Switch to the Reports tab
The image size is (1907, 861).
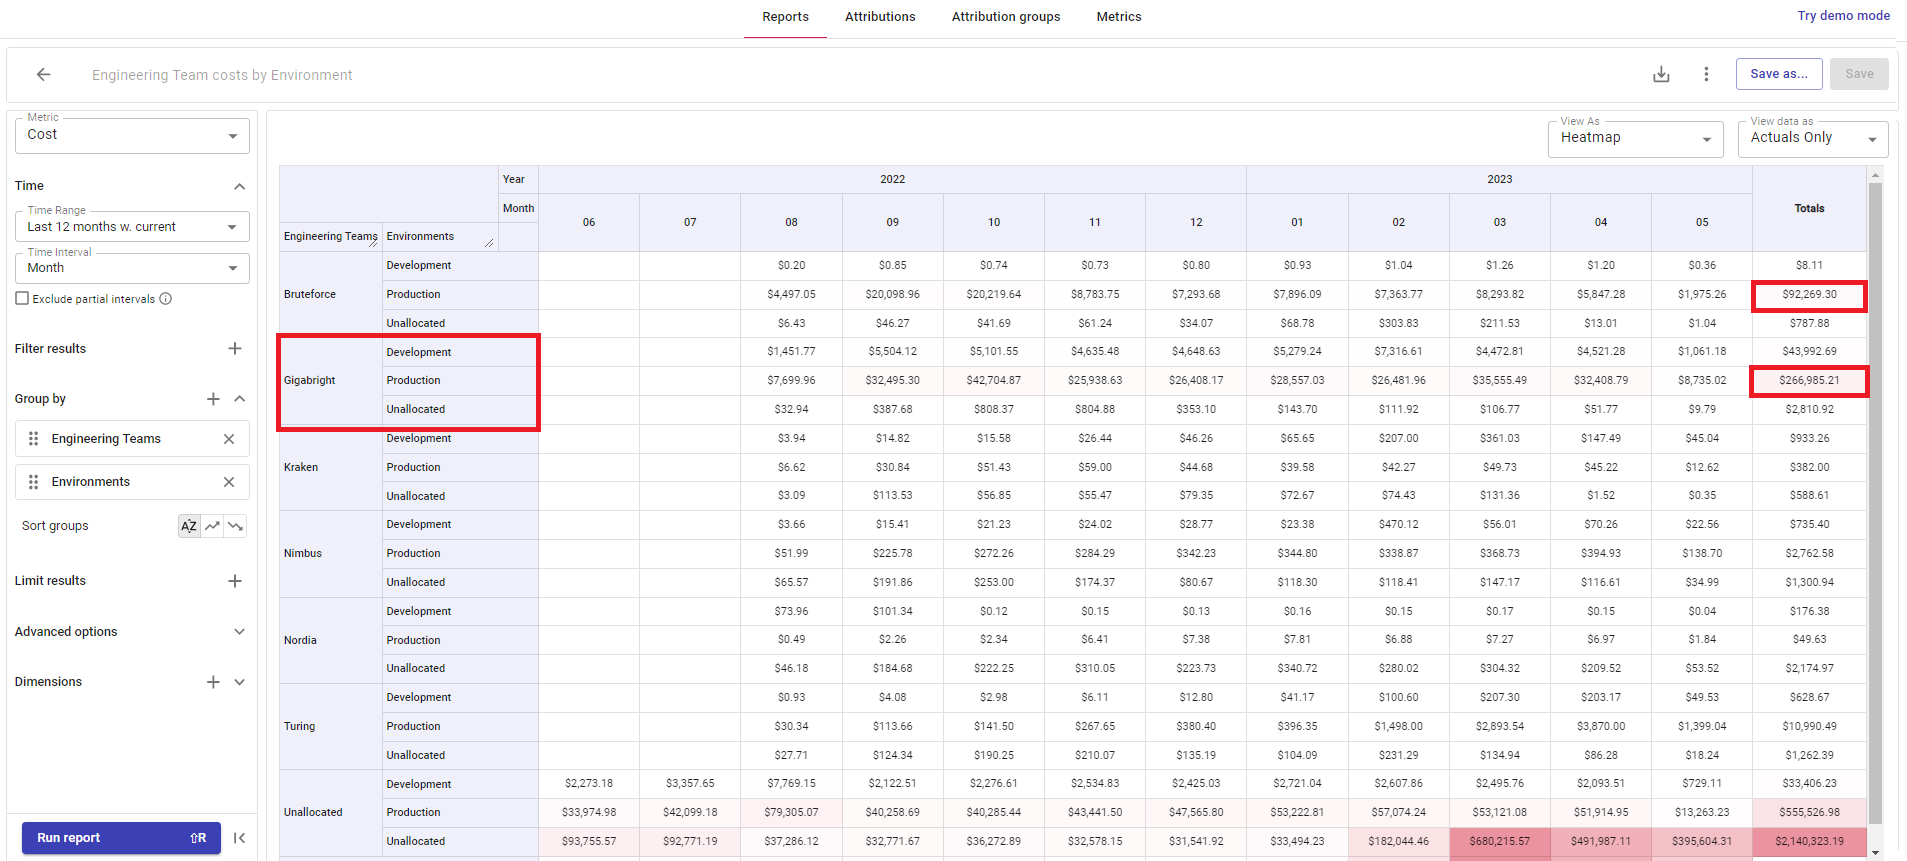[x=785, y=17]
